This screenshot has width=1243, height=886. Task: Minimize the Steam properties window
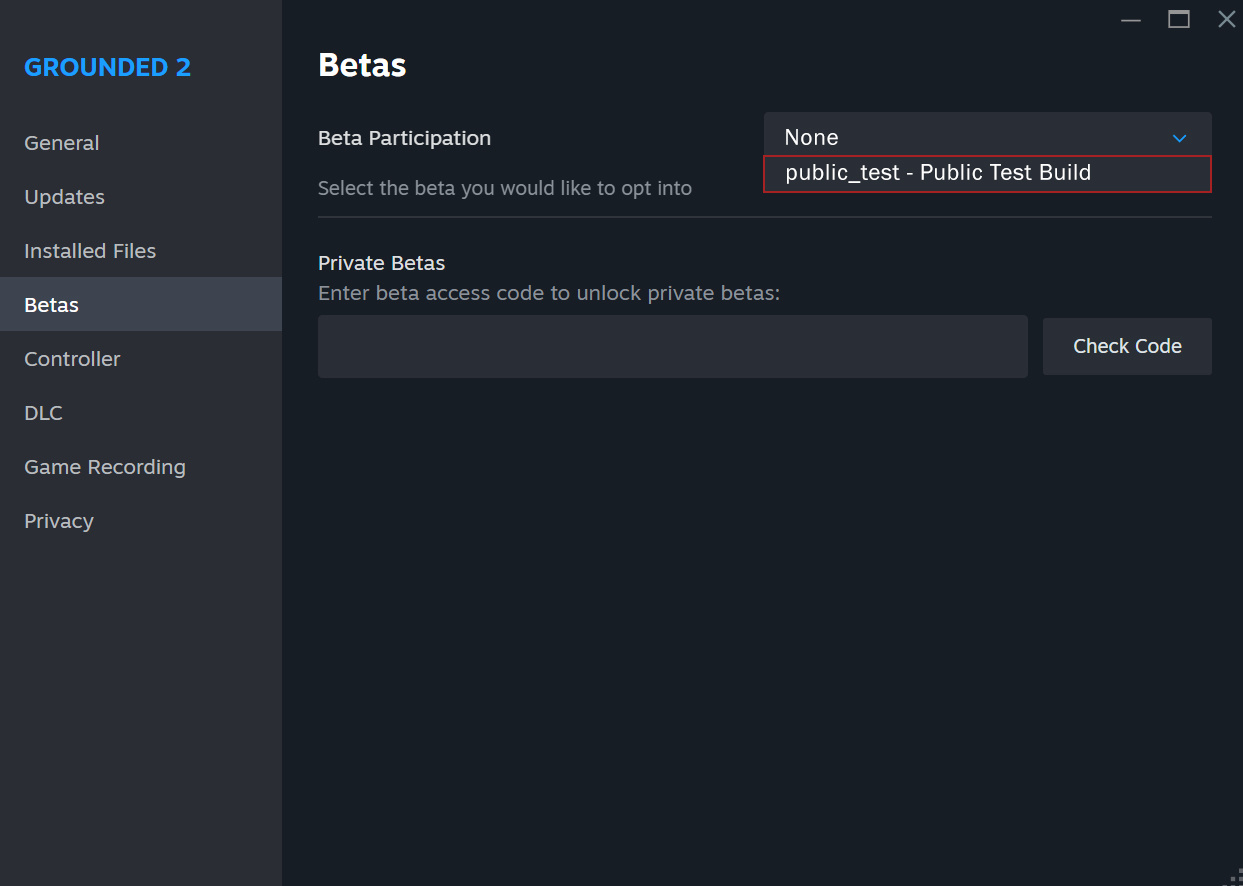[x=1131, y=19]
